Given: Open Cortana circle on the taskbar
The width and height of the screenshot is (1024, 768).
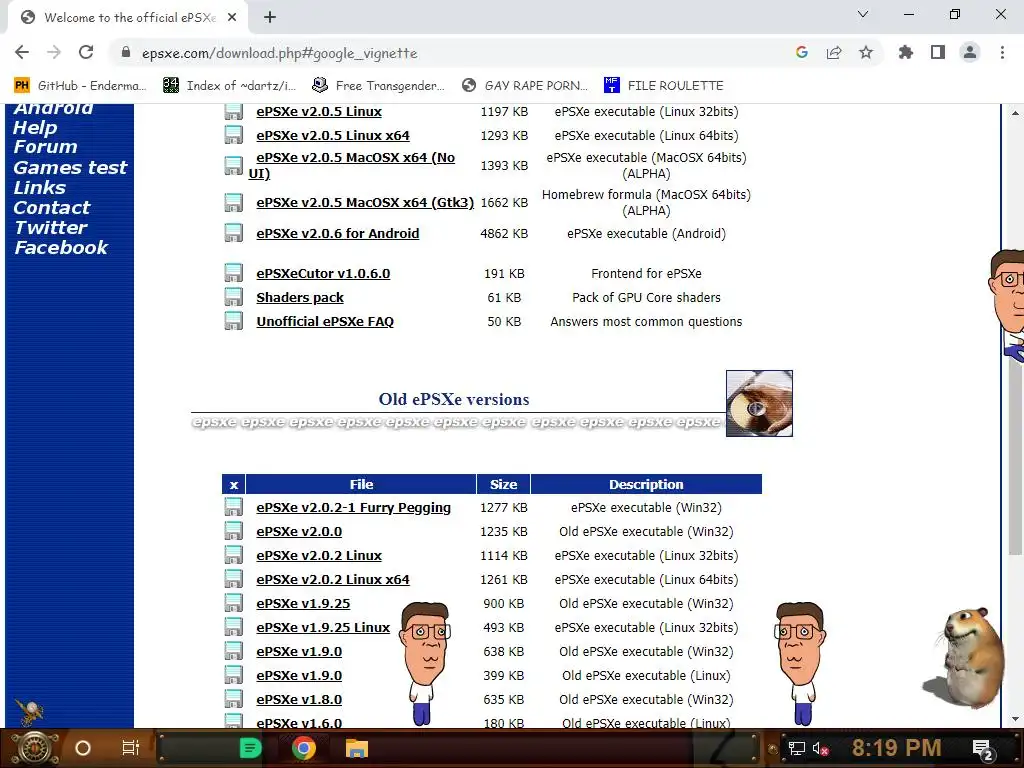Looking at the screenshot, I should (83, 748).
